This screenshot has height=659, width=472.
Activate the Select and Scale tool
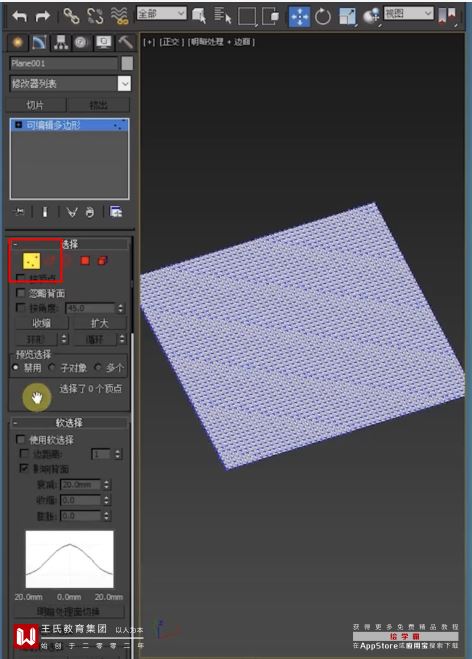tap(348, 16)
